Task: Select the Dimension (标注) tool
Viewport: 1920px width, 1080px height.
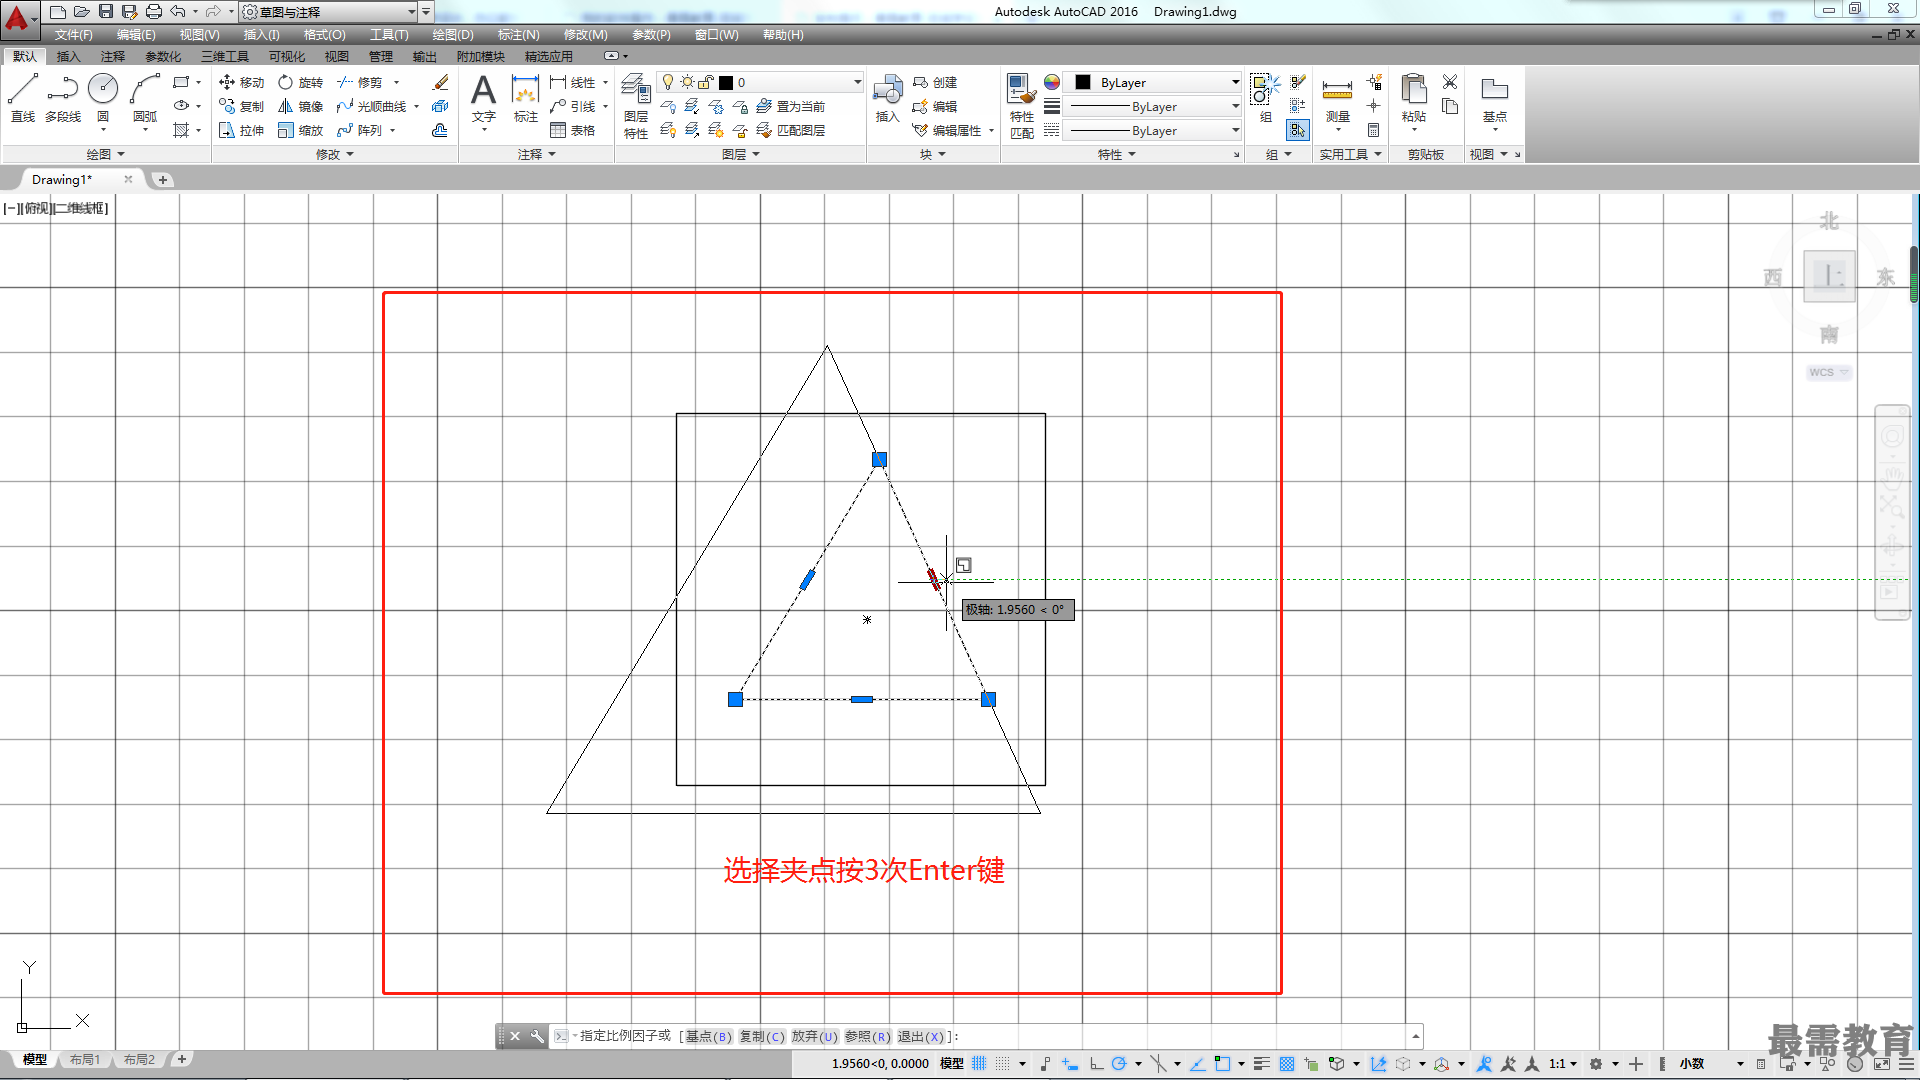Action: point(525,98)
